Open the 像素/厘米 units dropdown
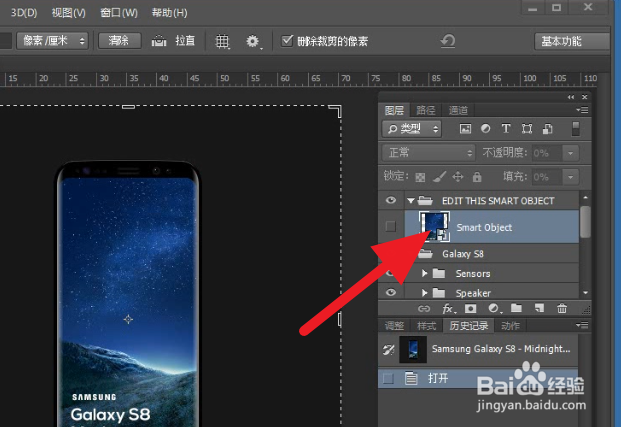The width and height of the screenshot is (621, 427). [52, 40]
